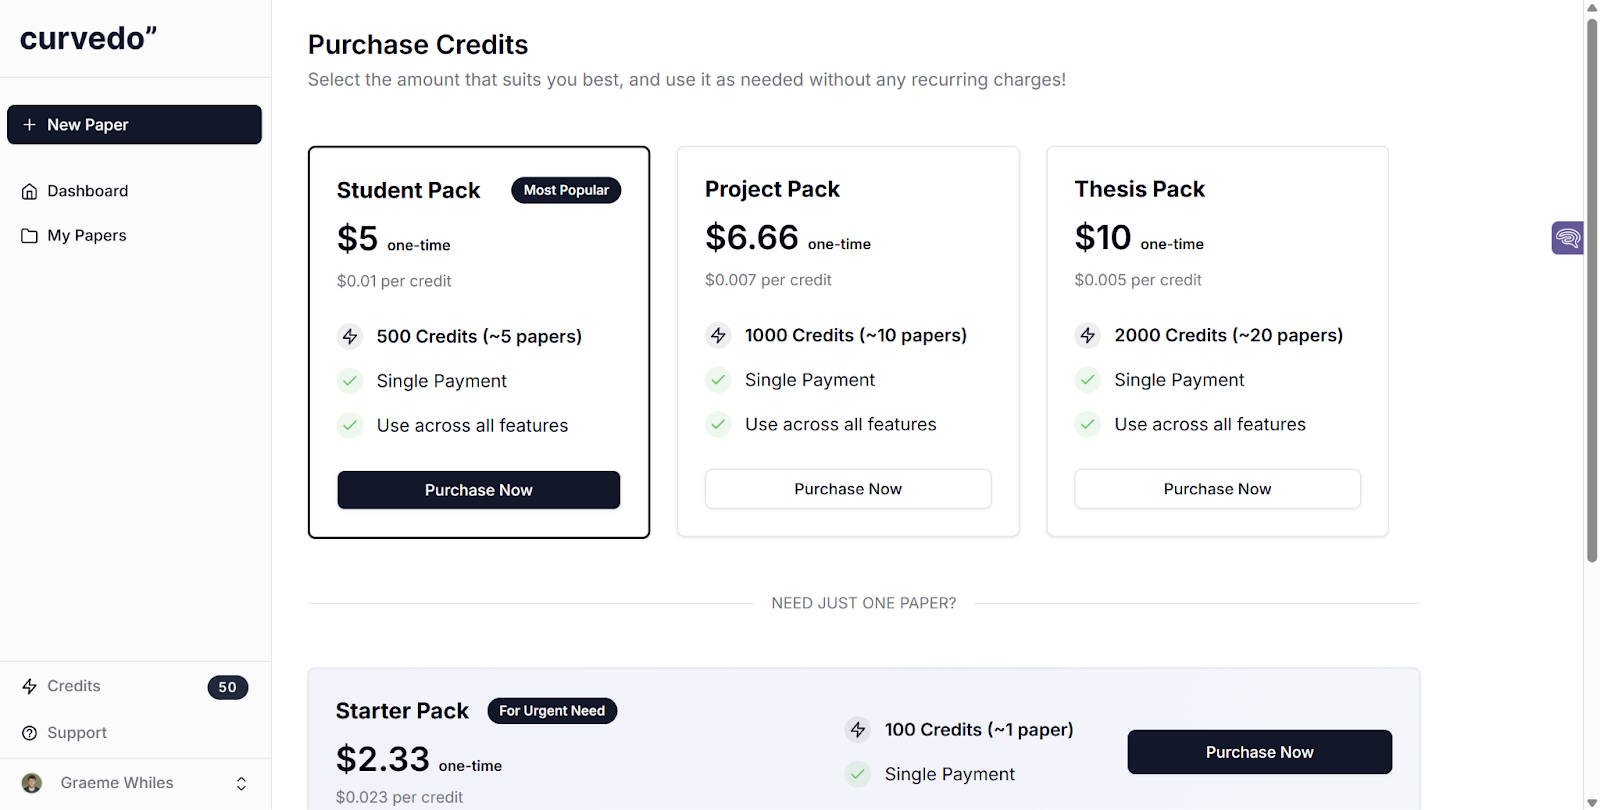This screenshot has width=1600, height=810.
Task: Click the lightning bolt beside 100 Credits
Action: pyautogui.click(x=858, y=730)
